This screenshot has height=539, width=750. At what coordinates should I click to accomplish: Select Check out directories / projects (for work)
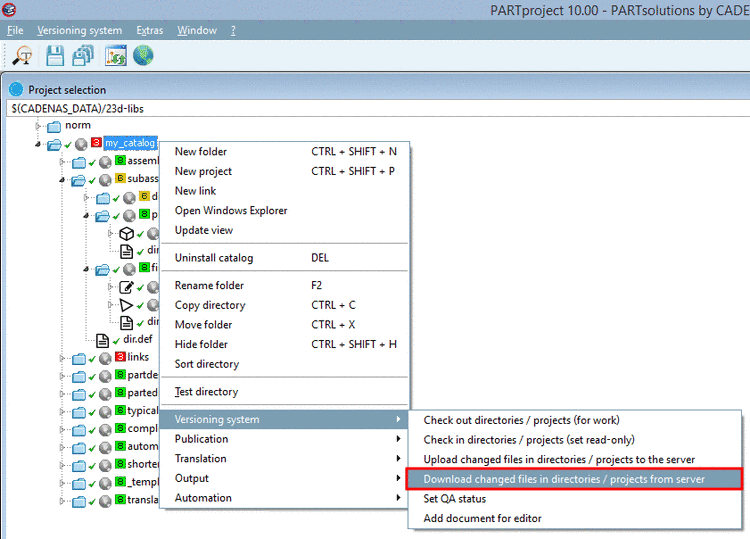(x=574, y=420)
